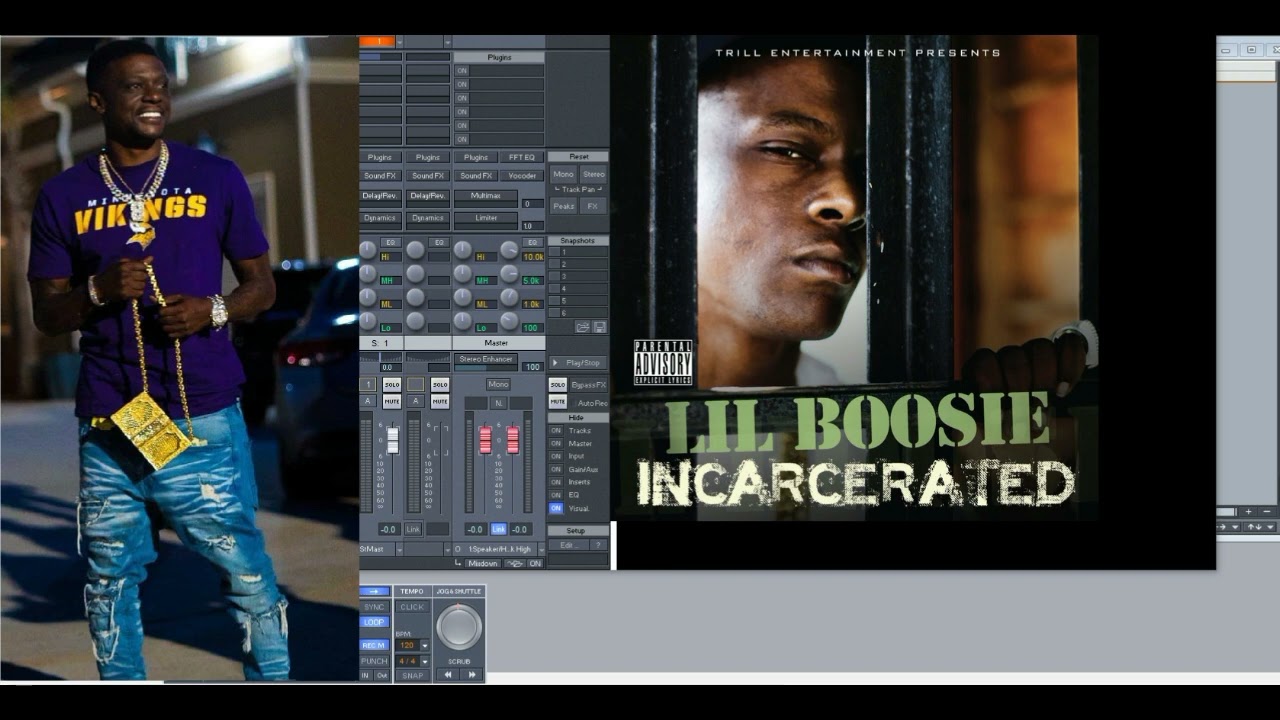This screenshot has width=1280, height=720.
Task: Click the Jog & Shuttle wheel
Action: [x=459, y=626]
